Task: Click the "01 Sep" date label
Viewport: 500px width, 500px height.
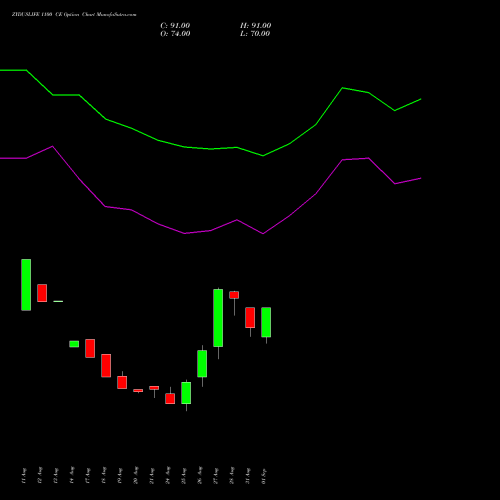Action: (x=264, y=476)
